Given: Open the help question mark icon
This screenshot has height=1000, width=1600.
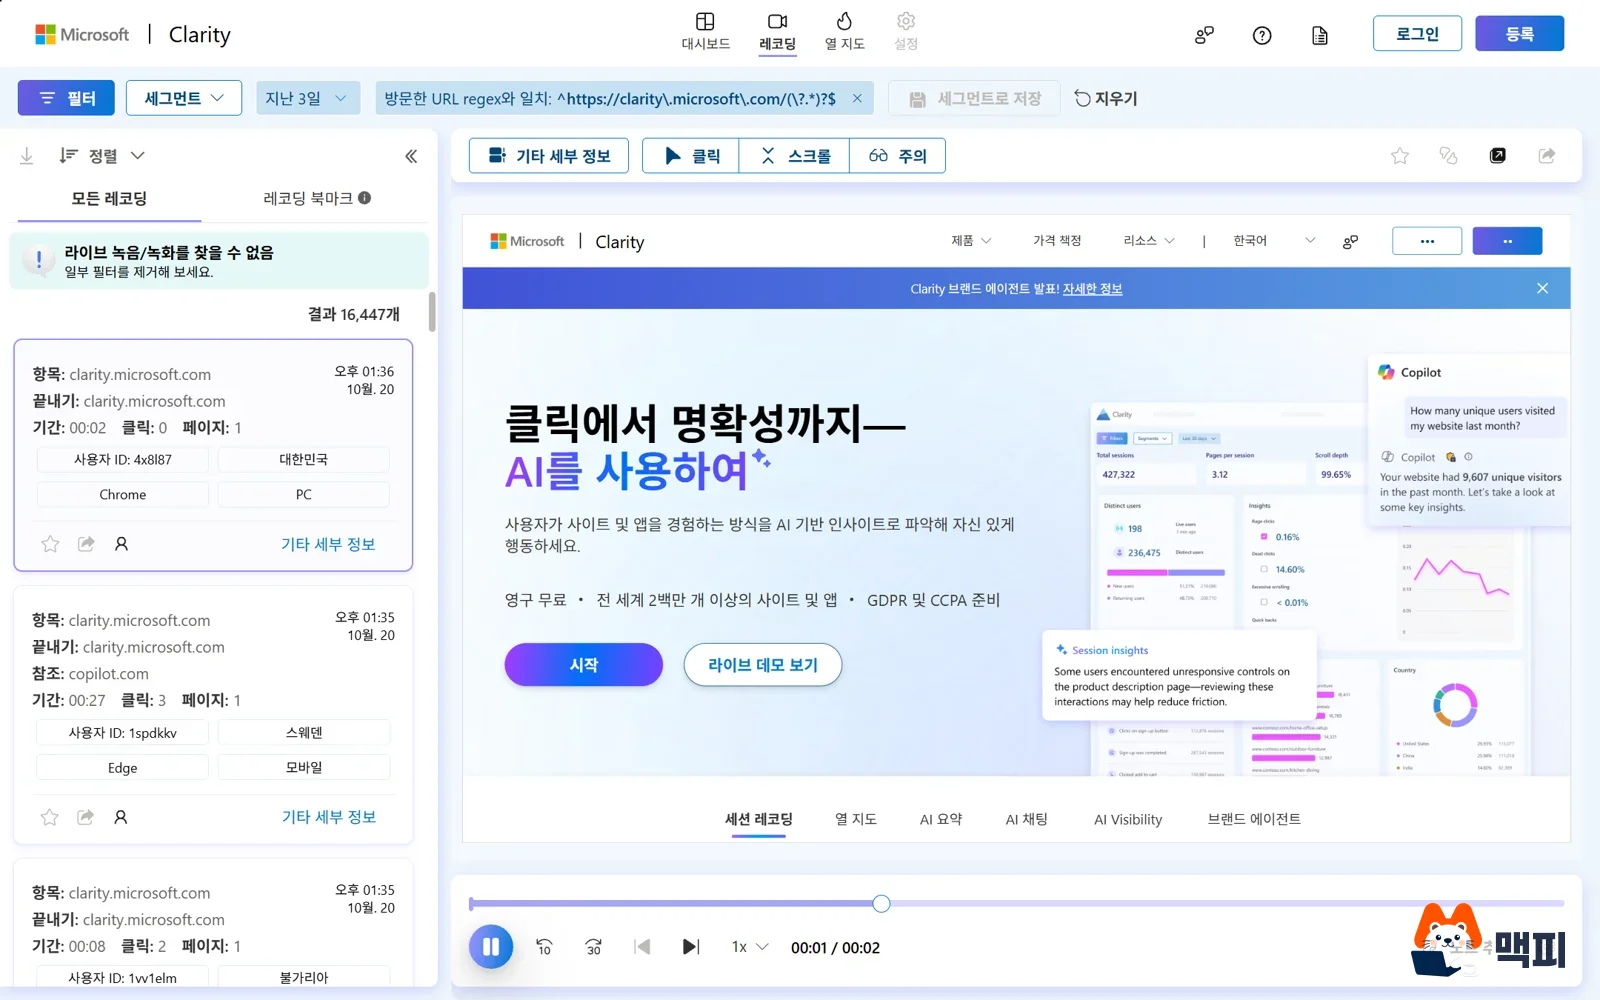Looking at the screenshot, I should click(x=1262, y=35).
